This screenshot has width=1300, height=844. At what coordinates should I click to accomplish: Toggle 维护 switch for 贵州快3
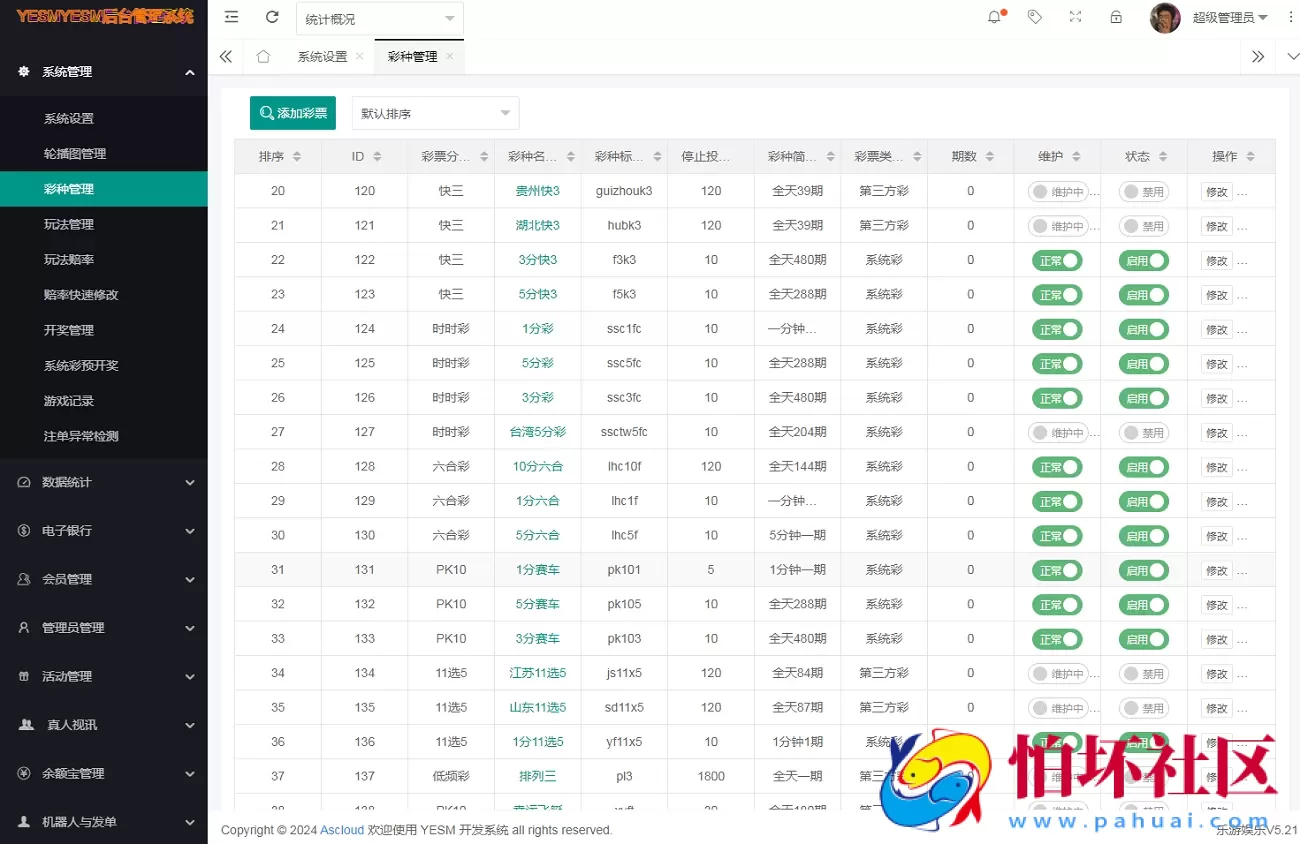[x=1060, y=190]
